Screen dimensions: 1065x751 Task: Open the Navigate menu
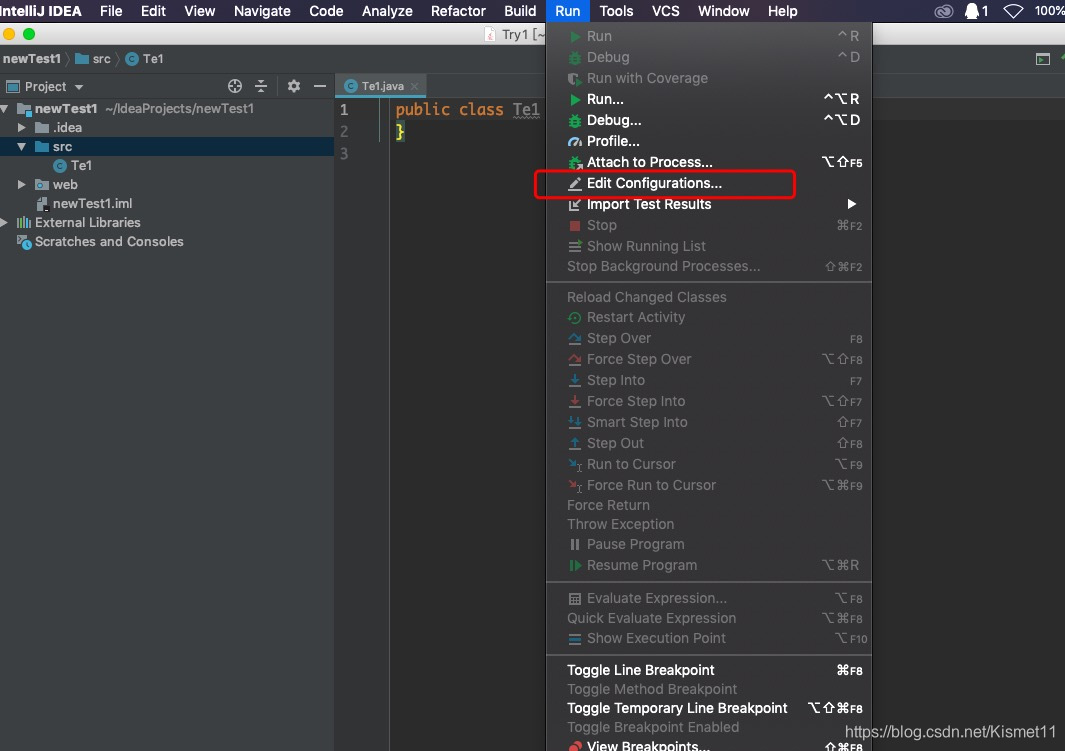coord(262,11)
